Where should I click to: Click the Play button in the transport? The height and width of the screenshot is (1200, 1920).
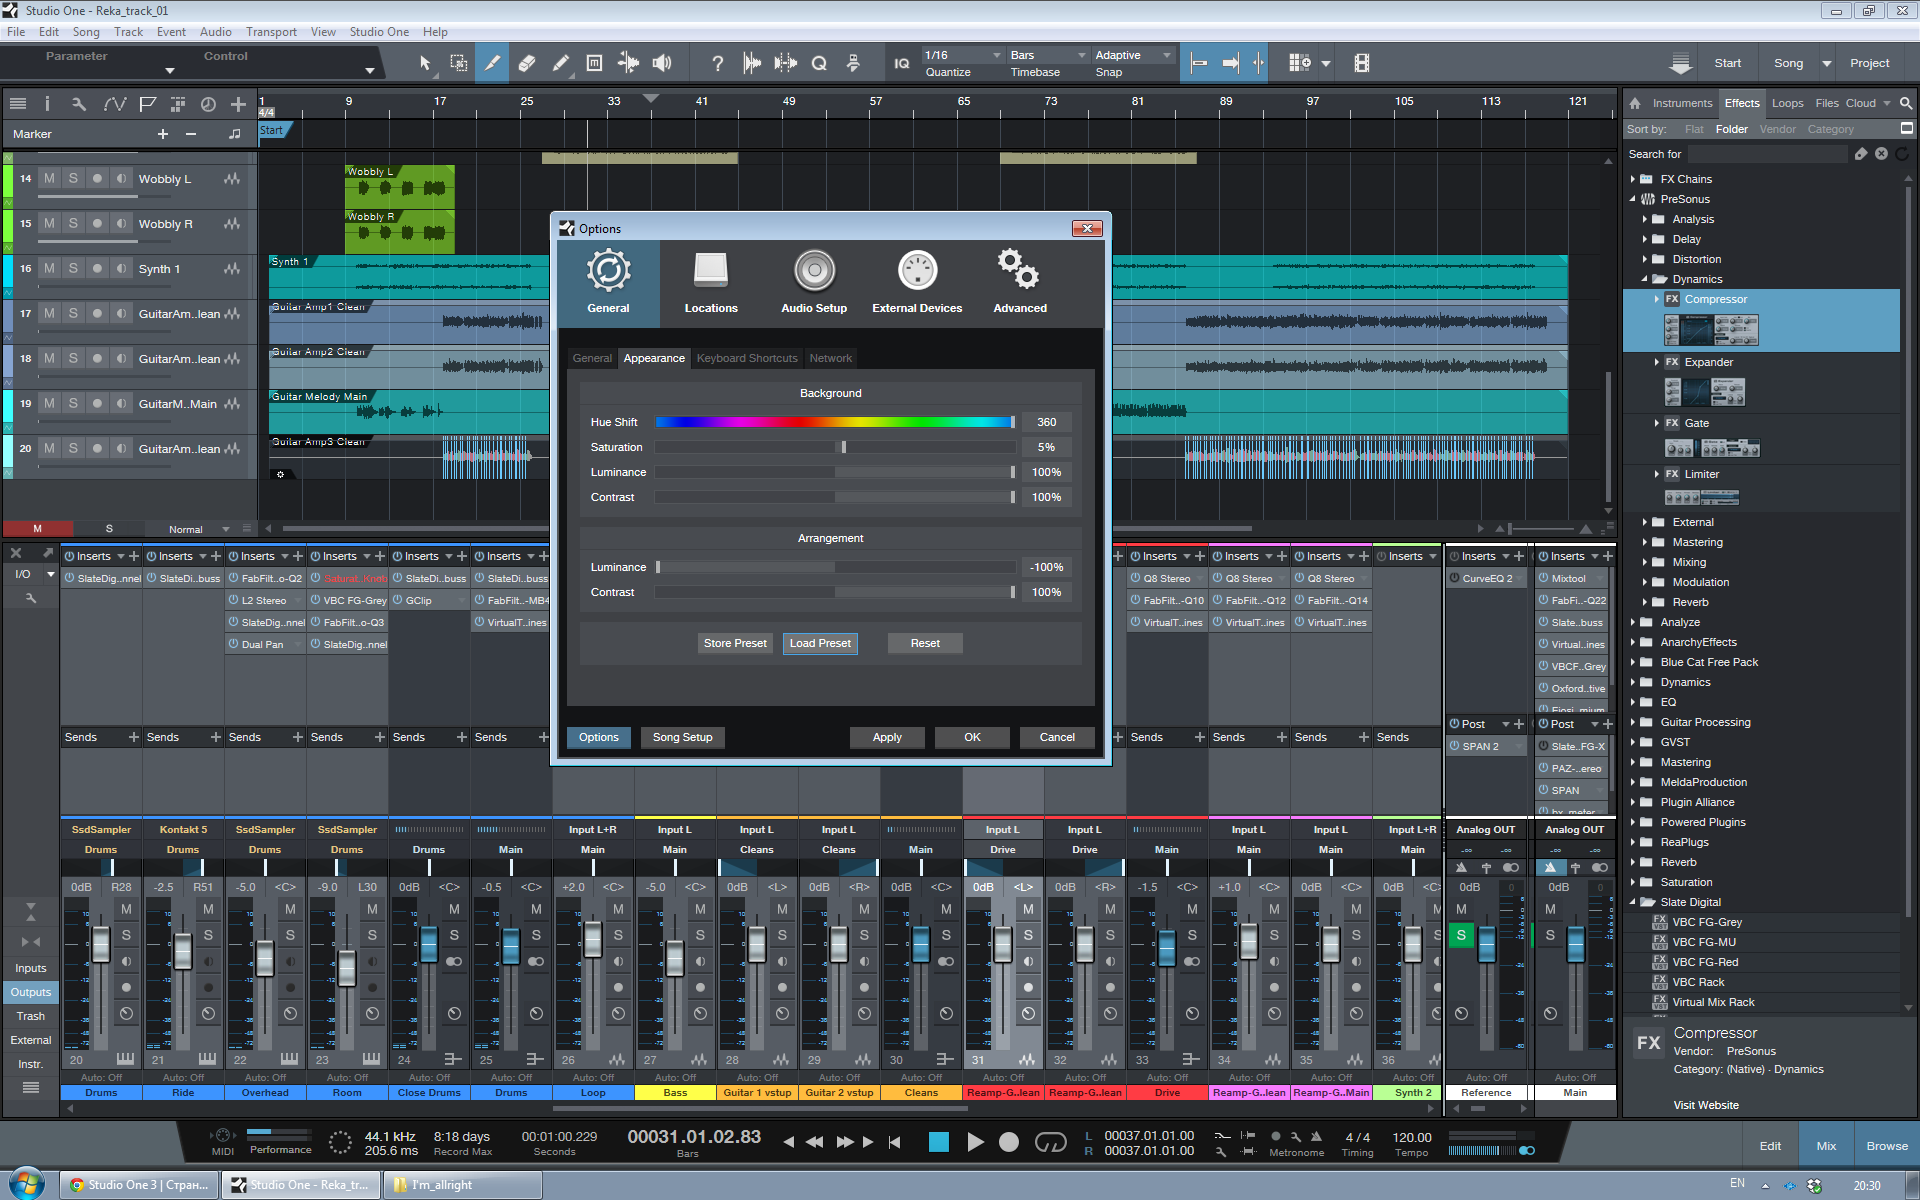pos(975,1142)
